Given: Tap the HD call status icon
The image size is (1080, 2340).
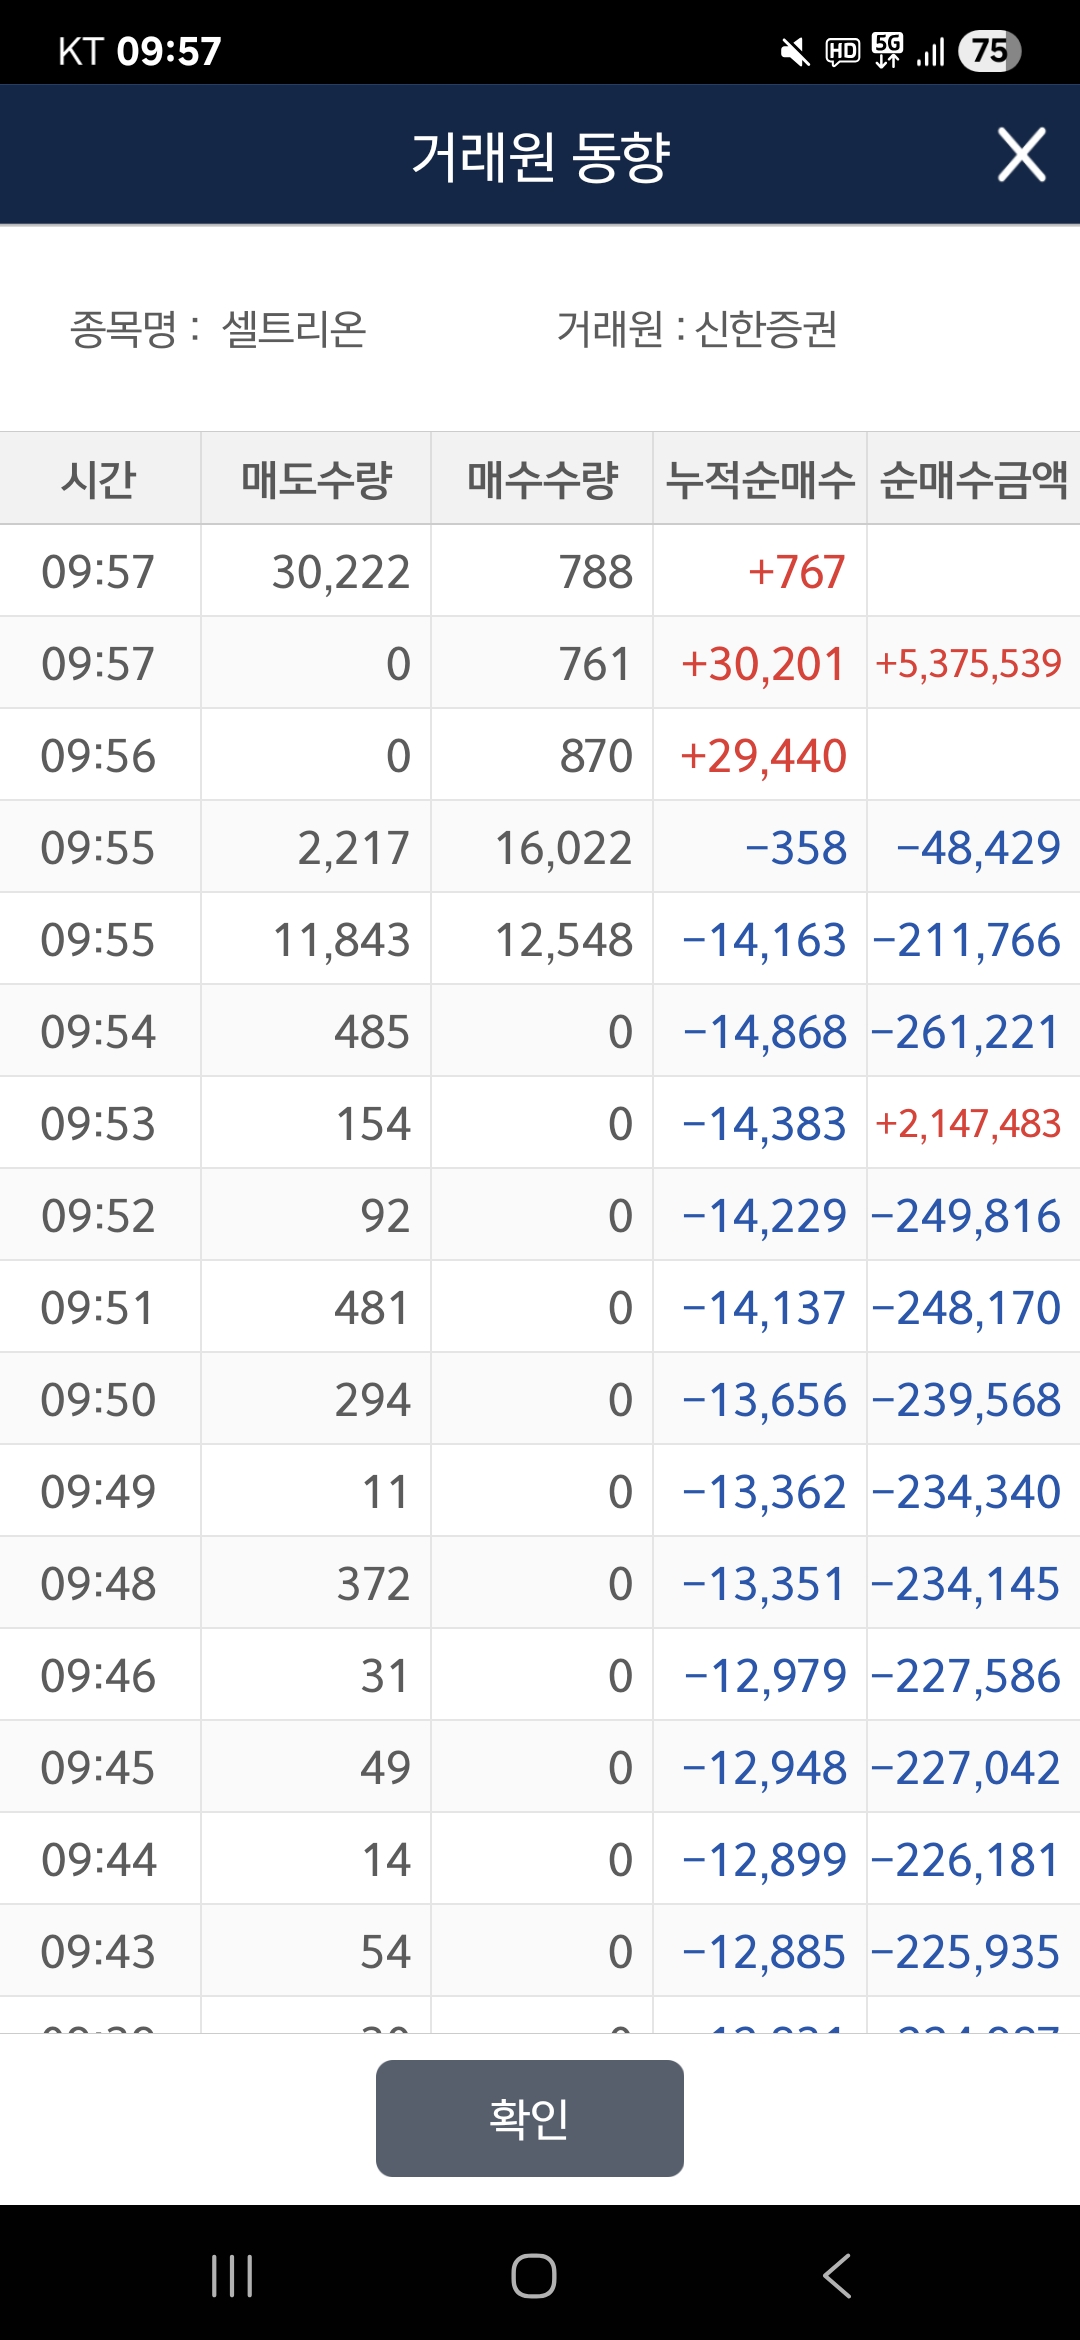Looking at the screenshot, I should pos(842,52).
